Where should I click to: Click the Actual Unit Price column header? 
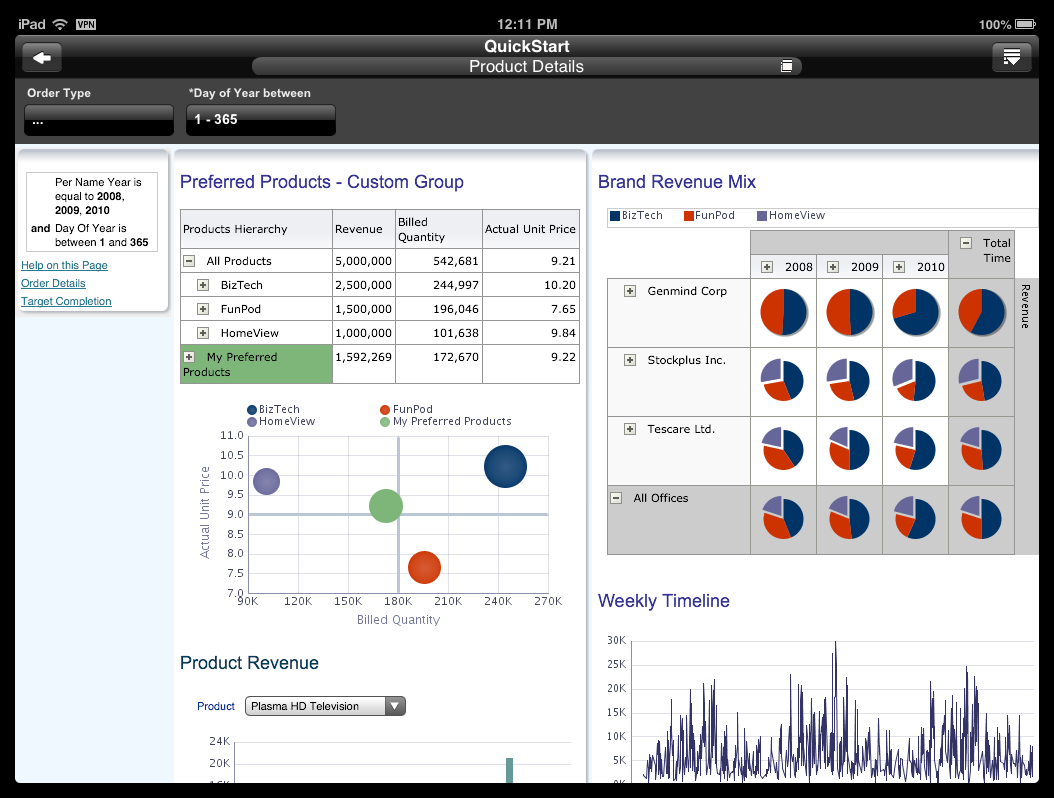(x=530, y=229)
